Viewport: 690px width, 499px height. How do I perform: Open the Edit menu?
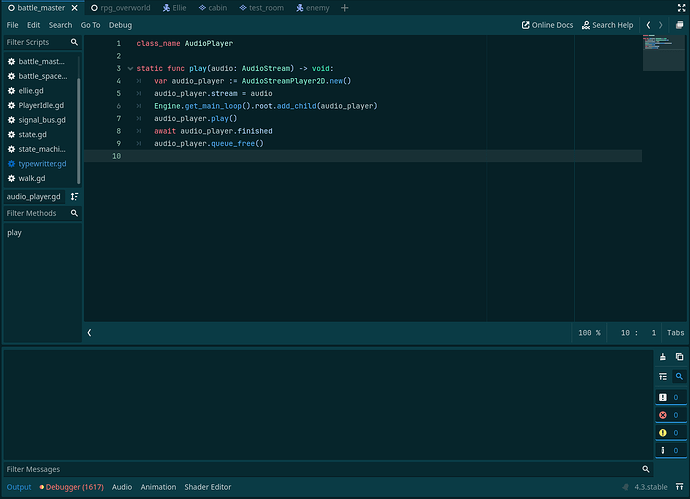click(x=33, y=25)
